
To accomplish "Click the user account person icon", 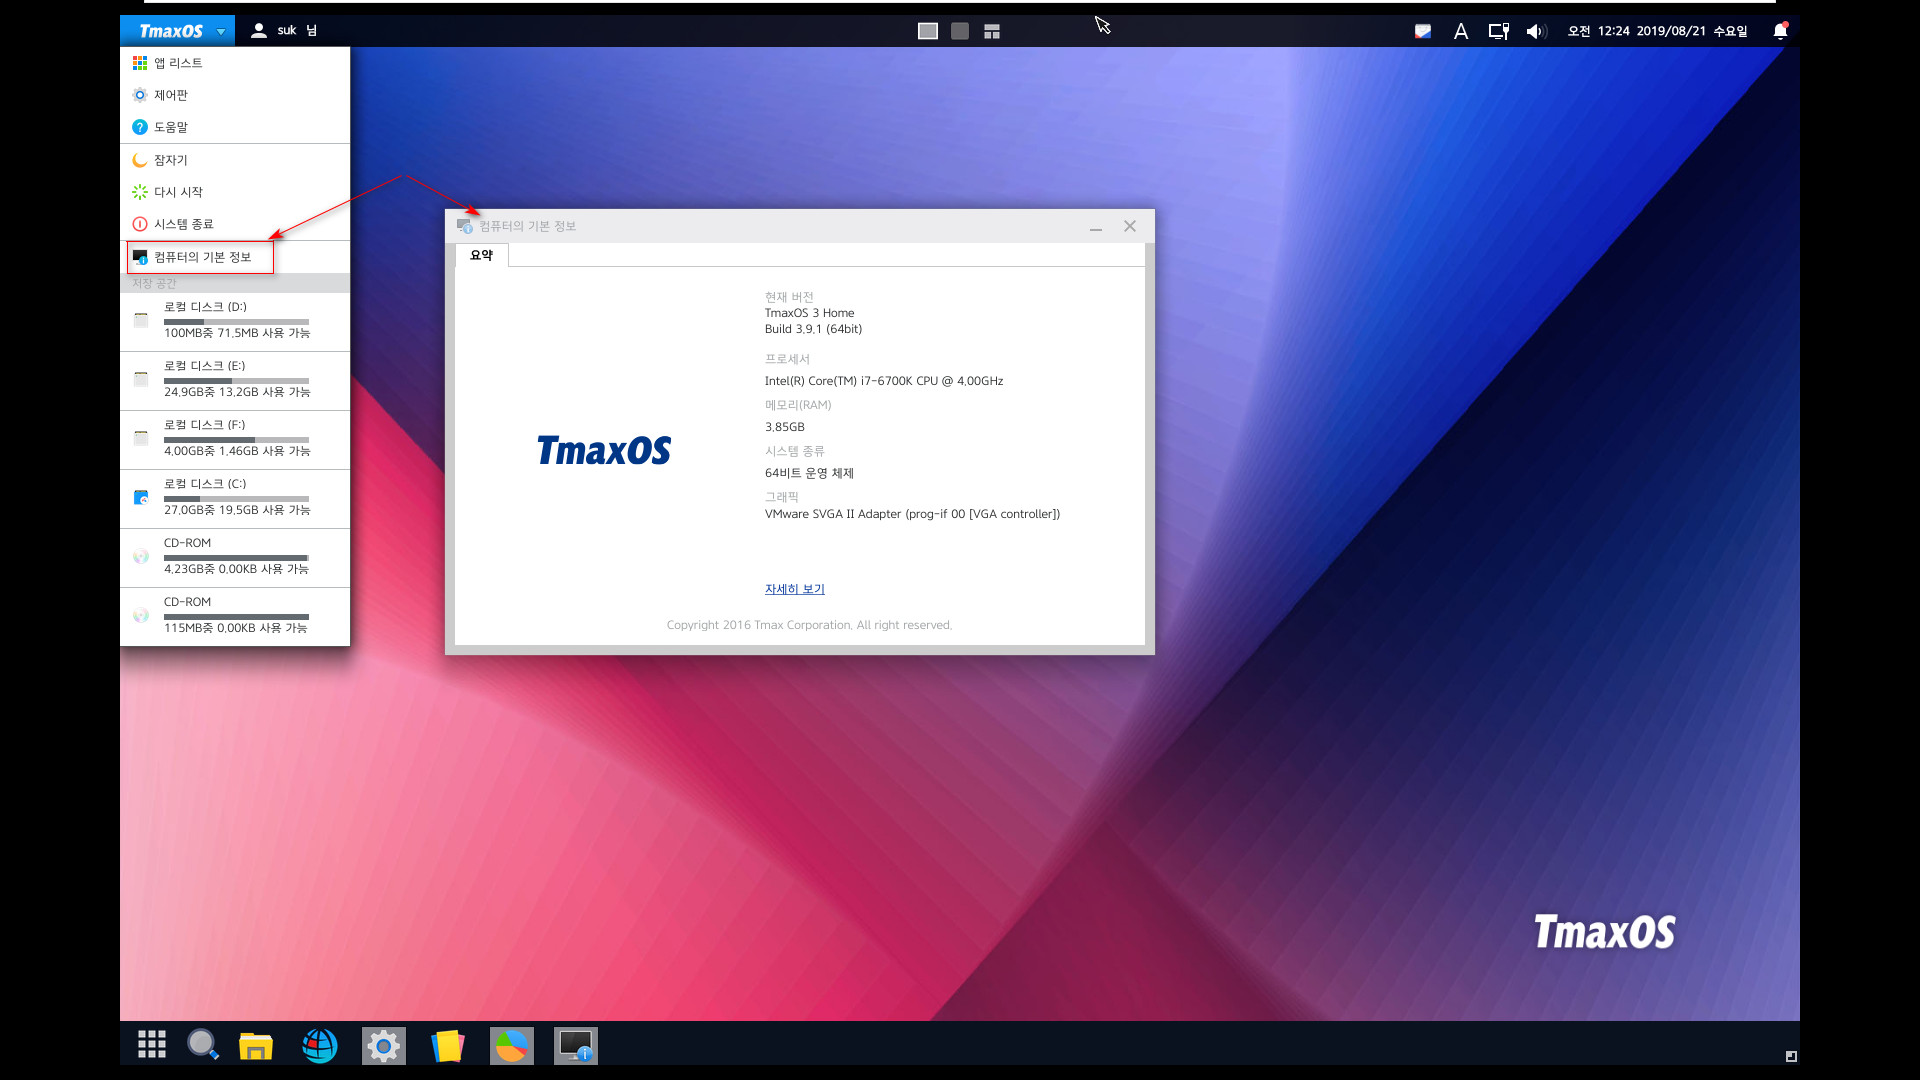I will pyautogui.click(x=258, y=31).
